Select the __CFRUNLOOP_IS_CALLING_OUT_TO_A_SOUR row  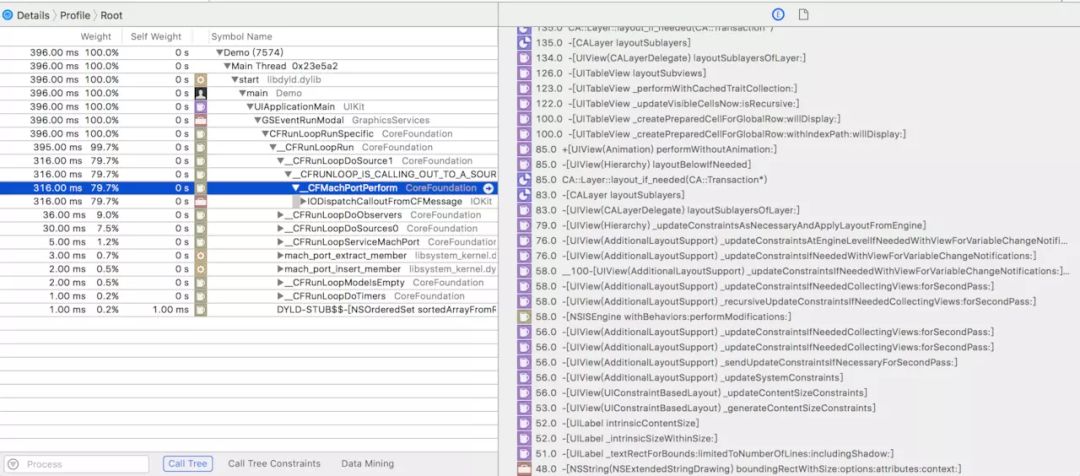(x=249, y=174)
